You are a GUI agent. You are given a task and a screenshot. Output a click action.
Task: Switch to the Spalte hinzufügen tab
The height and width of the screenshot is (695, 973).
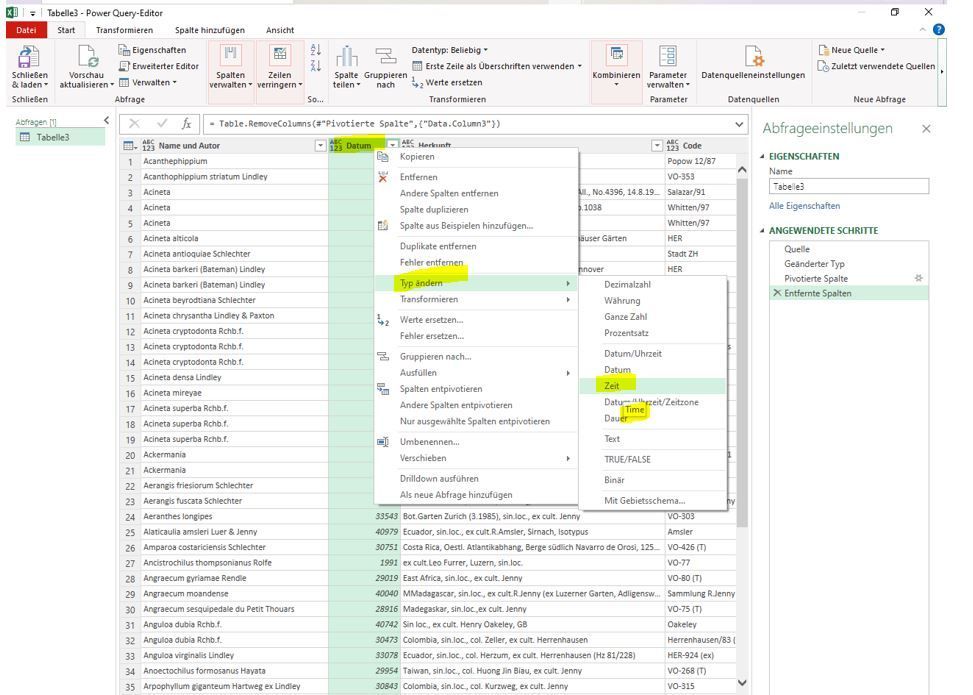point(210,30)
